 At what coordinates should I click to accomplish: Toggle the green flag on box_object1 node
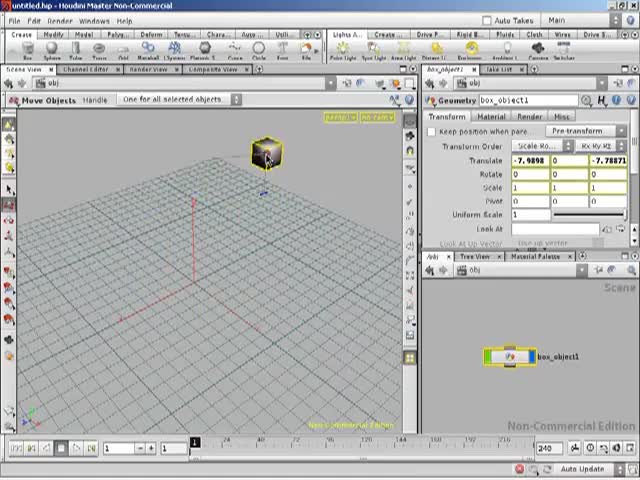(488, 357)
